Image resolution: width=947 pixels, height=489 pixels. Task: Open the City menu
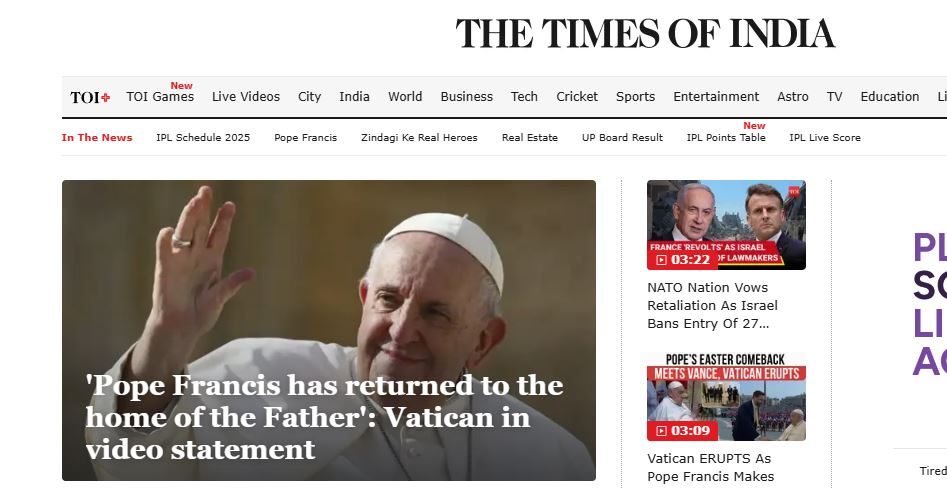coord(309,97)
